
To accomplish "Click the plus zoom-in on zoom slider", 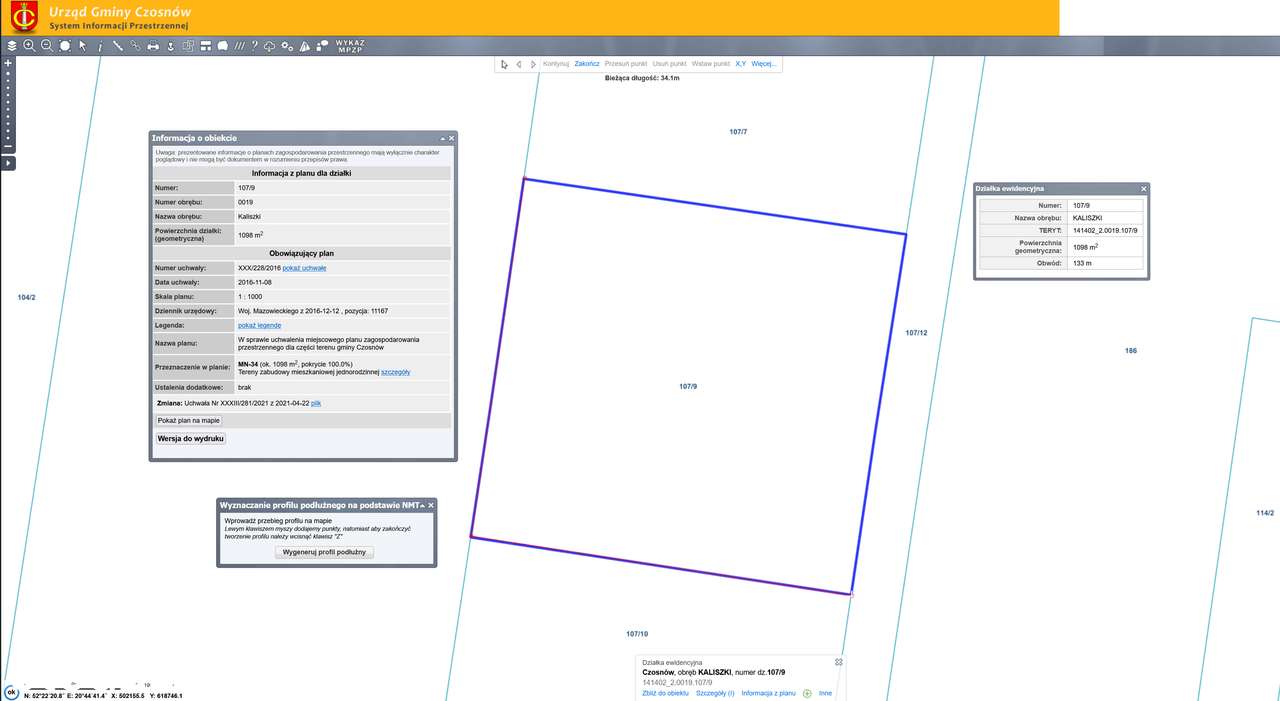I will click(8, 63).
